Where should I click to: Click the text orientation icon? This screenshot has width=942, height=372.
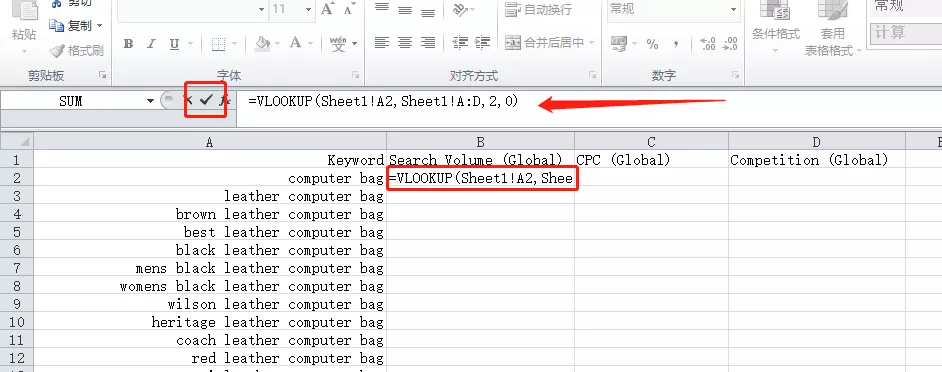[461, 9]
